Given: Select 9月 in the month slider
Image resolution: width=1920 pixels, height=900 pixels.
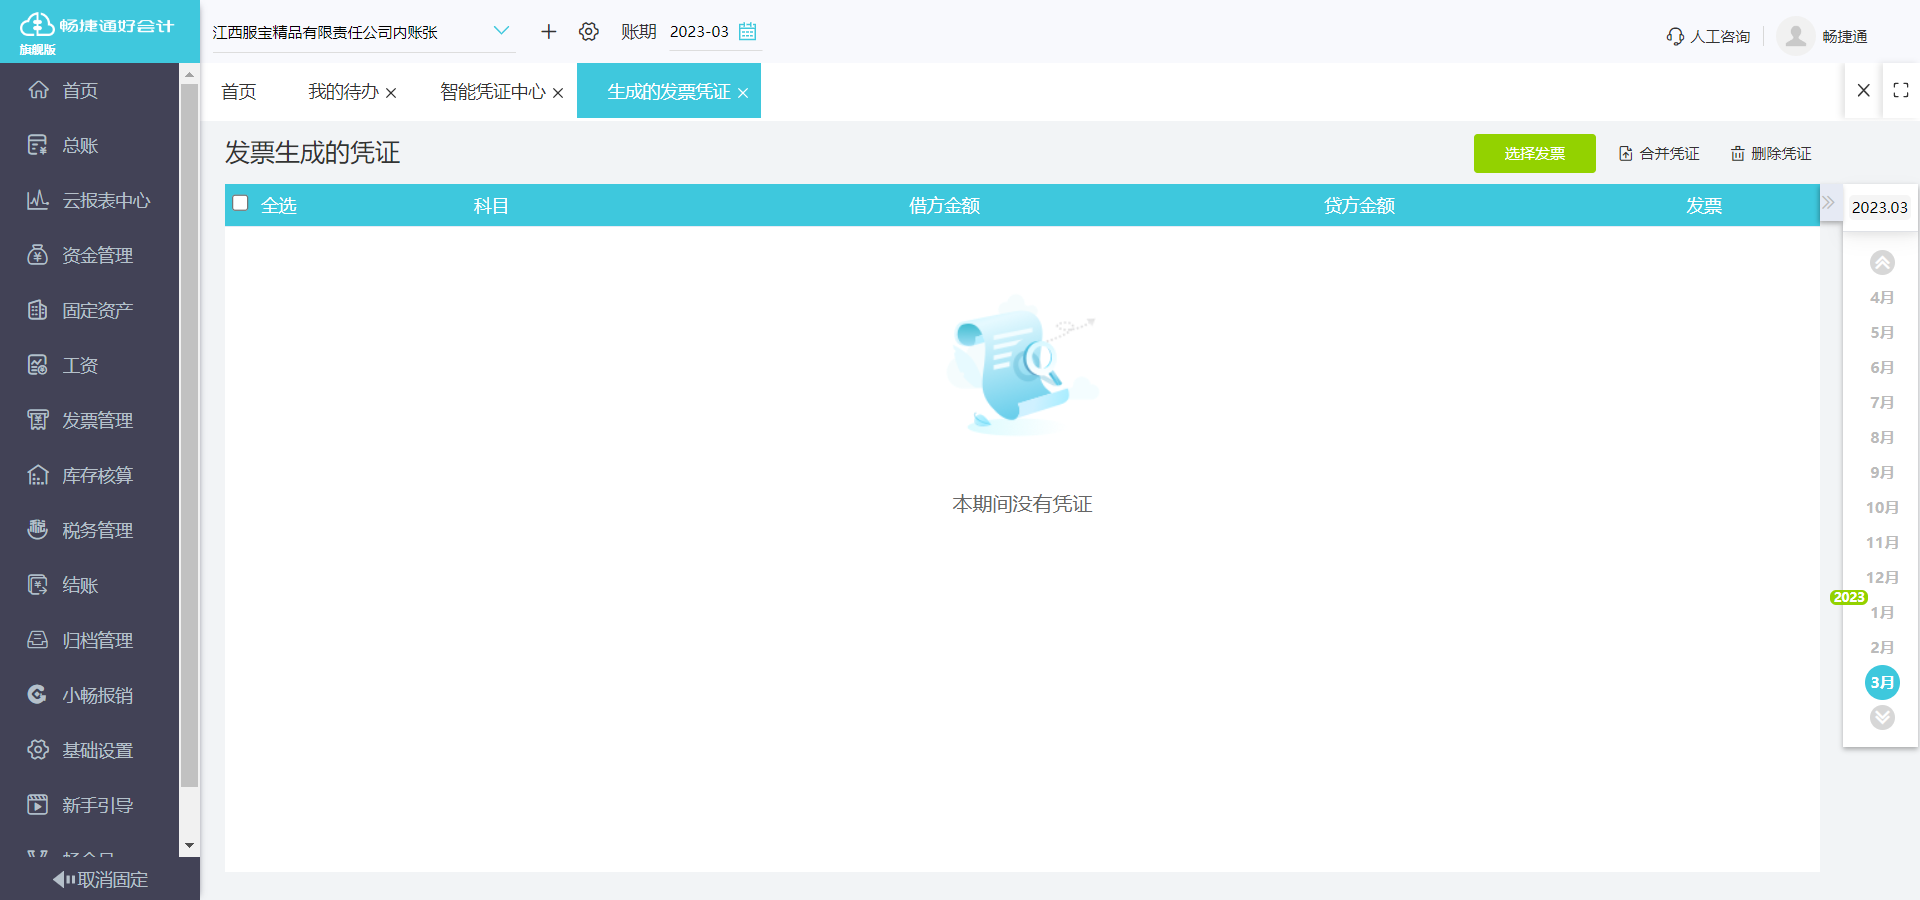Looking at the screenshot, I should (1881, 472).
